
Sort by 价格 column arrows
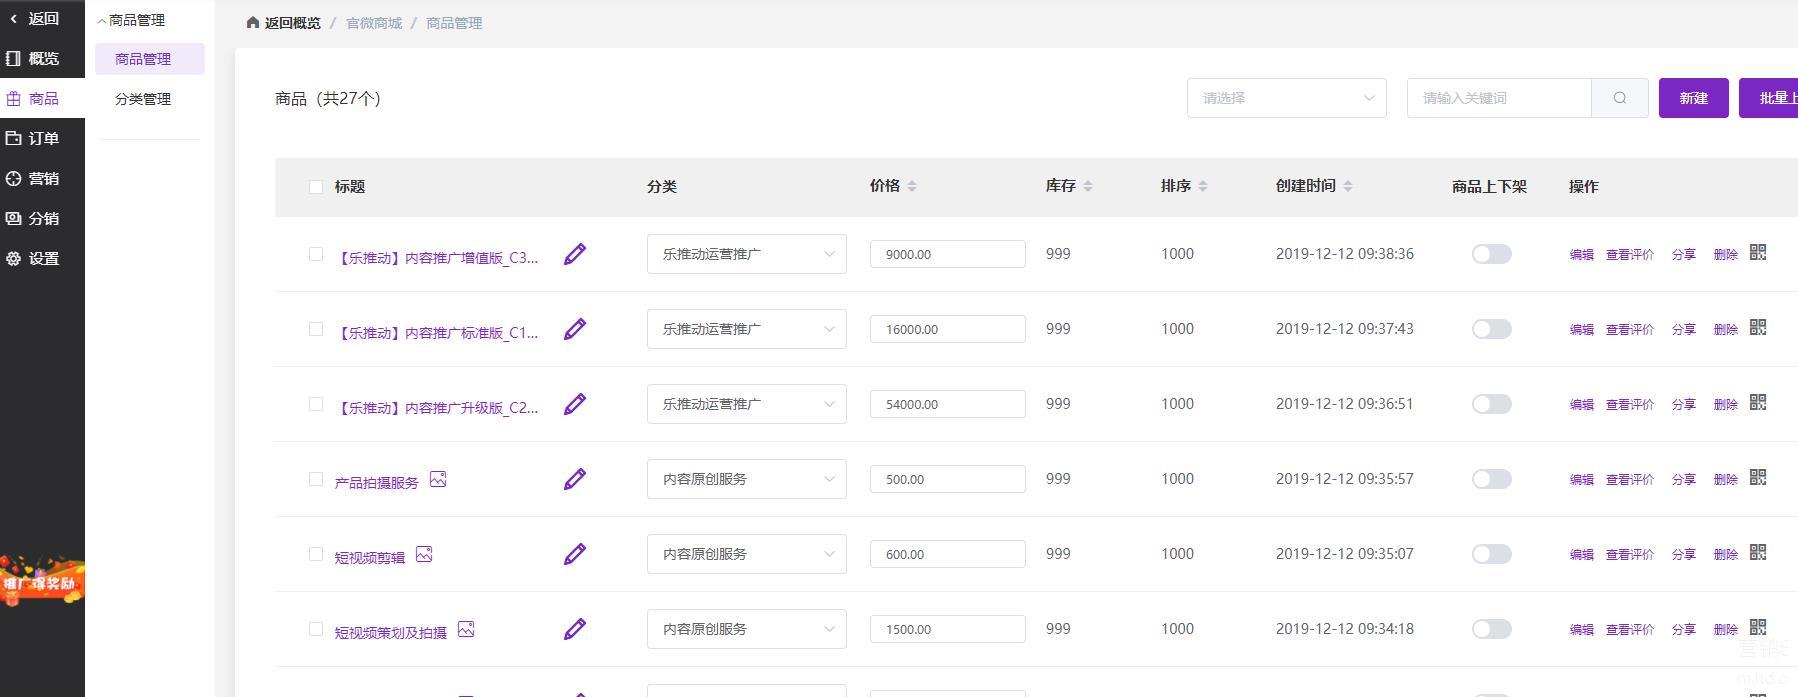912,186
